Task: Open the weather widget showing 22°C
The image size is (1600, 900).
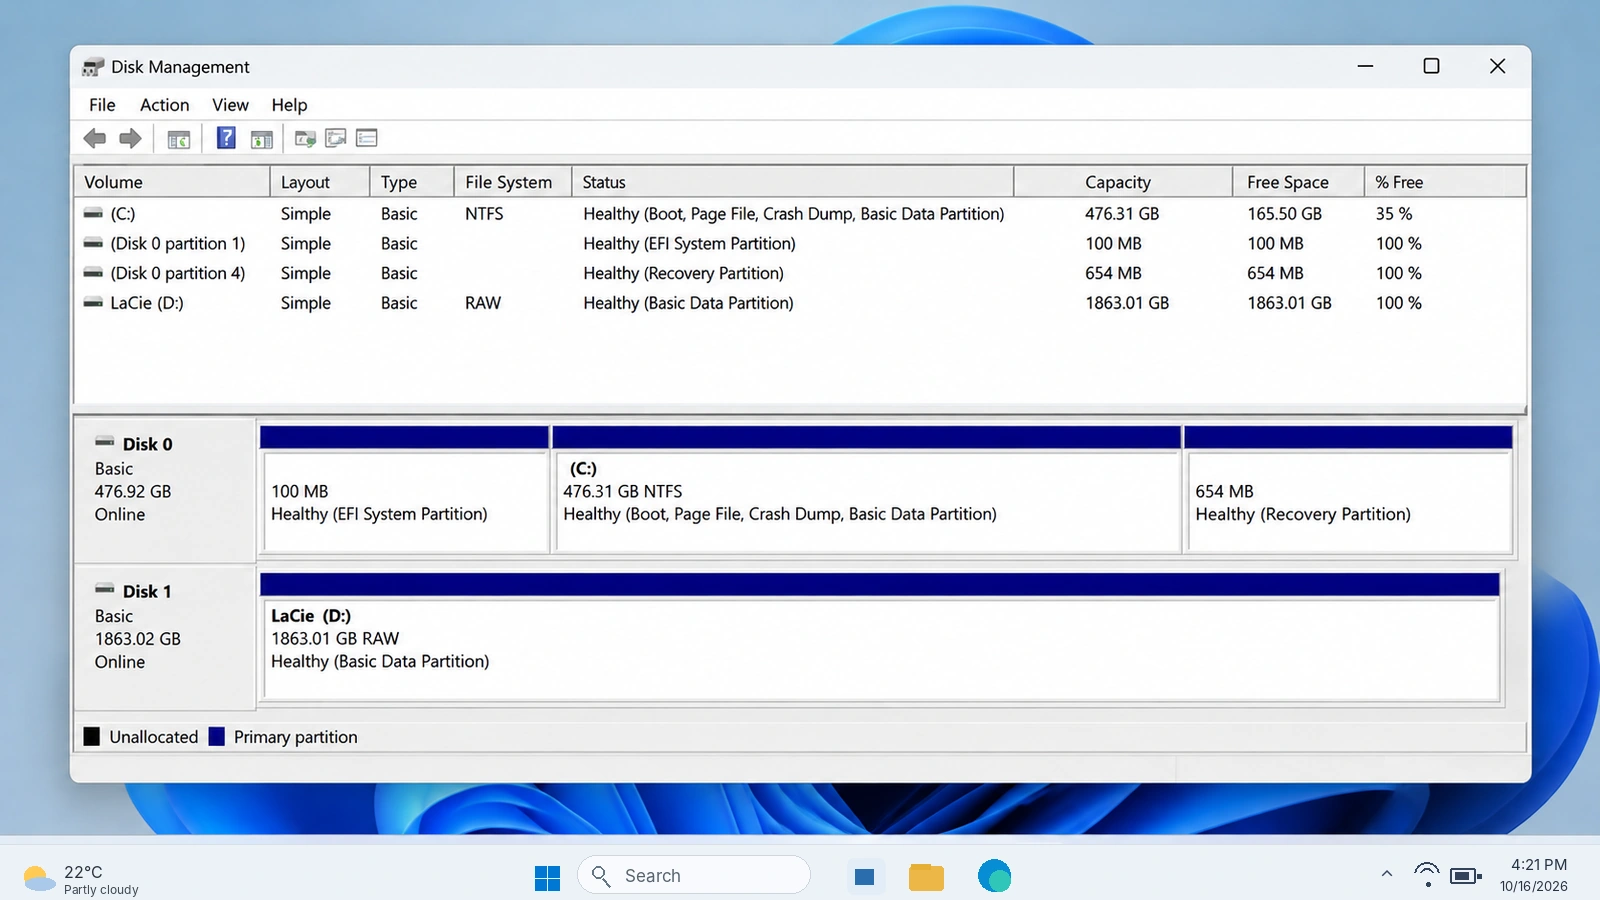Action: [x=82, y=879]
